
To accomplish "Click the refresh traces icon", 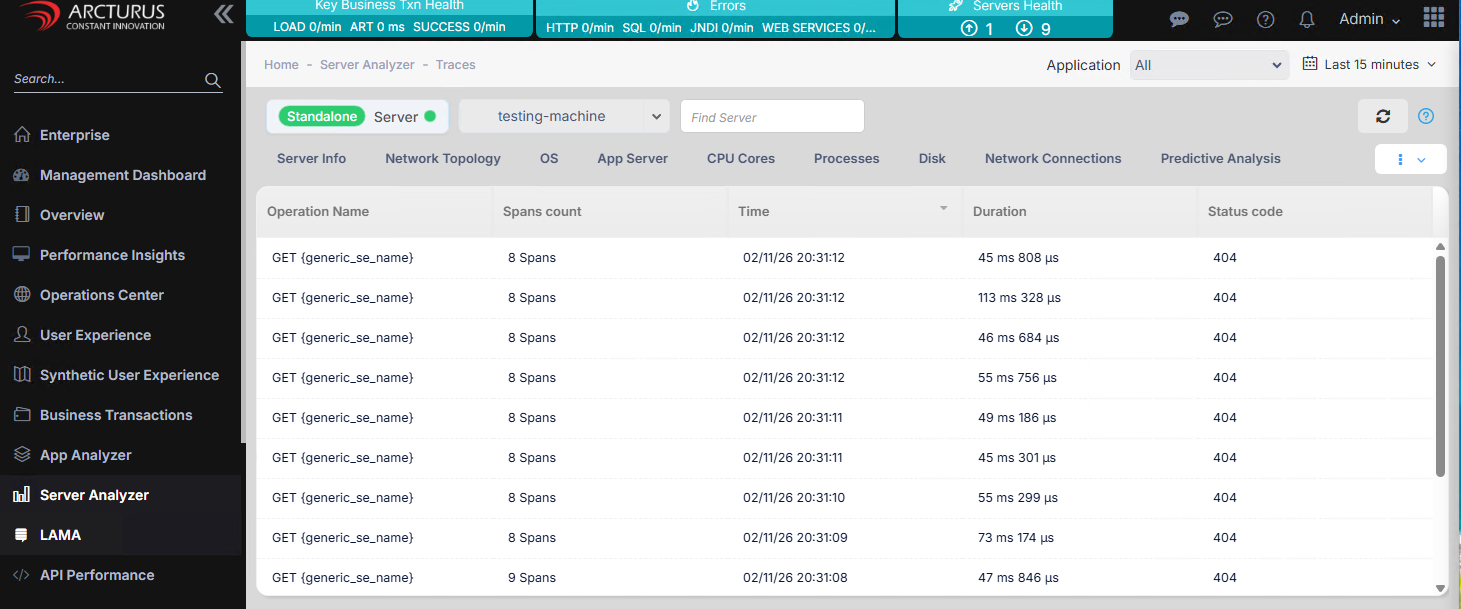I will click(x=1382, y=116).
